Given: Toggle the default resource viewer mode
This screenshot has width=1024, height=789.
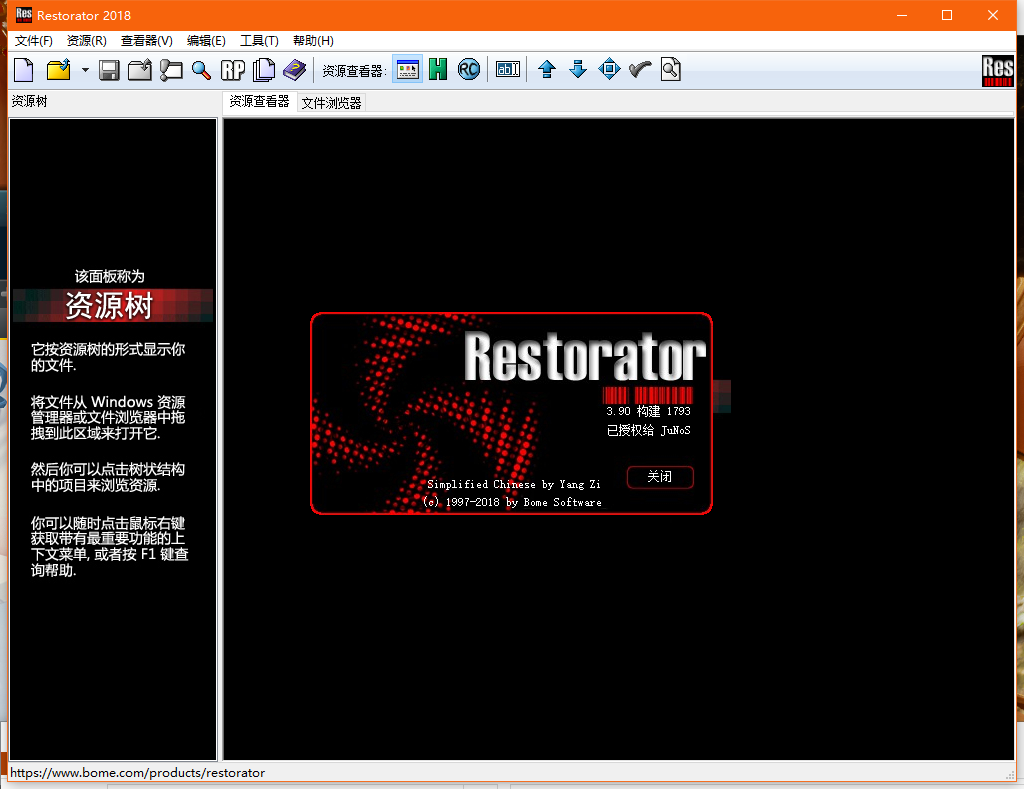Looking at the screenshot, I should pos(407,70).
